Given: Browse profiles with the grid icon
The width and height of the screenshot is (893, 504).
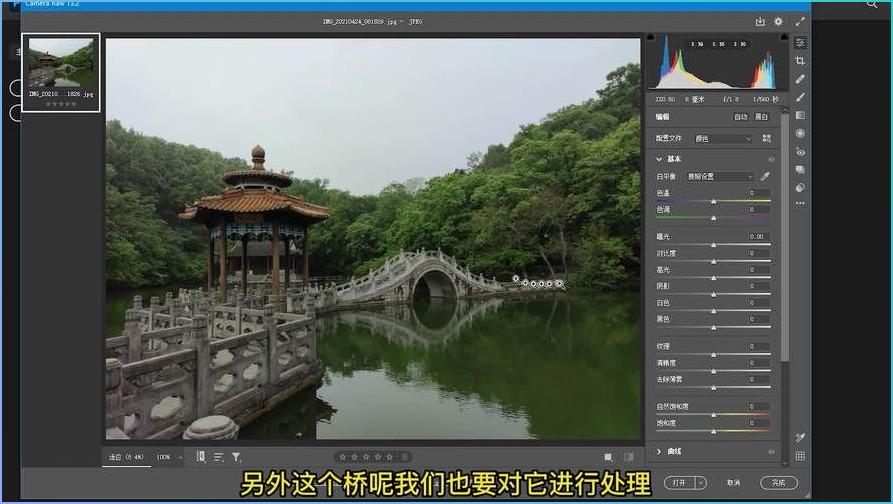Looking at the screenshot, I should tap(767, 138).
